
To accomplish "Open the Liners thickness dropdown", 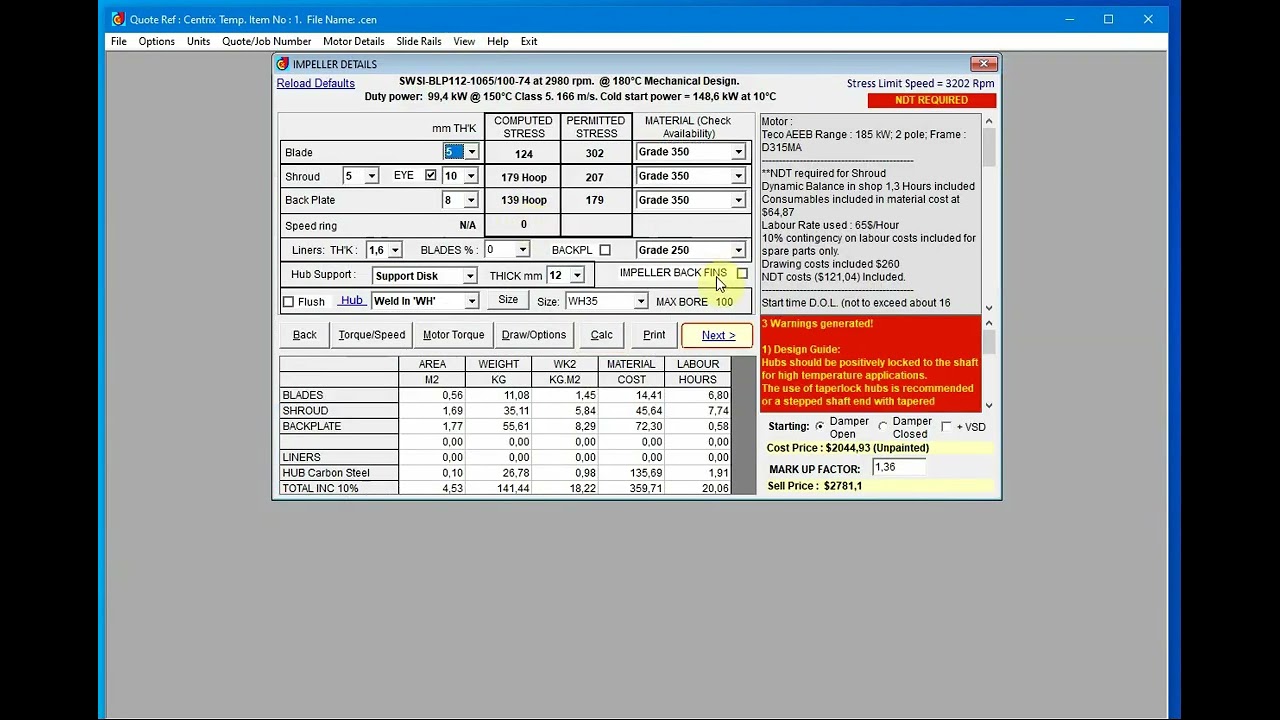I will 395,250.
